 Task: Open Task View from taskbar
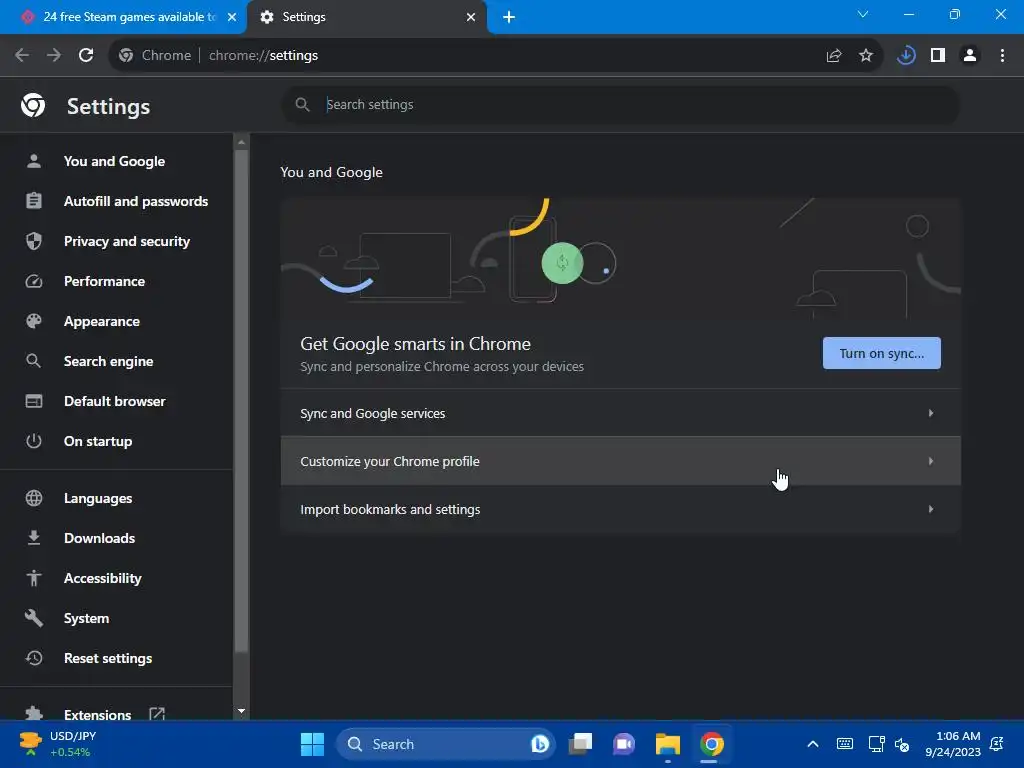click(x=580, y=744)
